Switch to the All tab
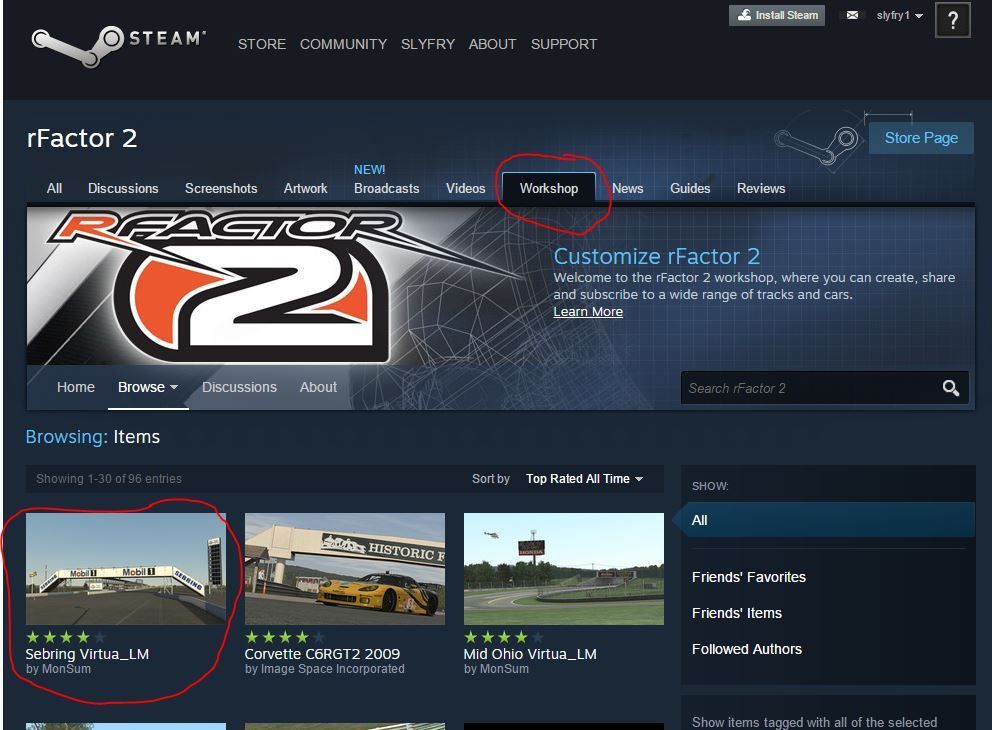 pos(54,189)
